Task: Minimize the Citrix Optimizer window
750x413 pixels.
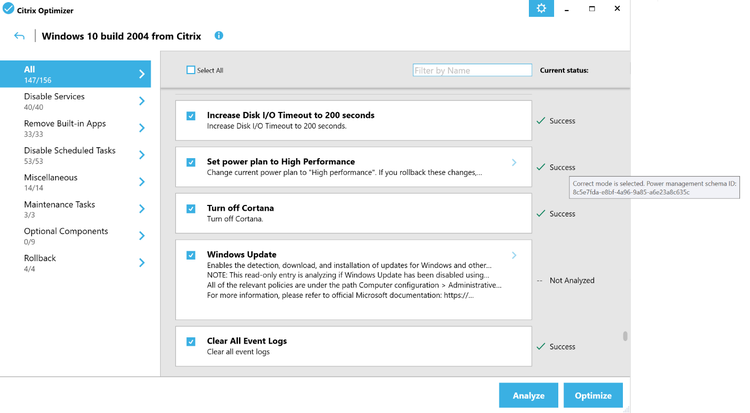Action: [x=566, y=9]
